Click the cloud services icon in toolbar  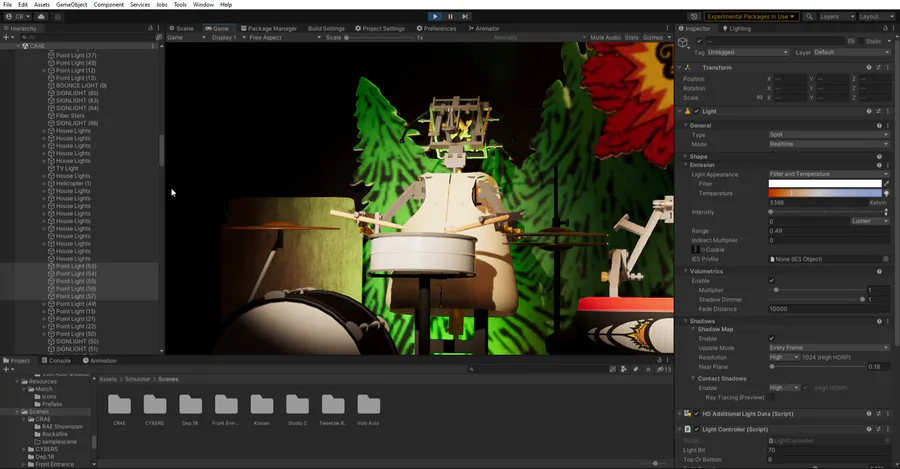coord(41,17)
